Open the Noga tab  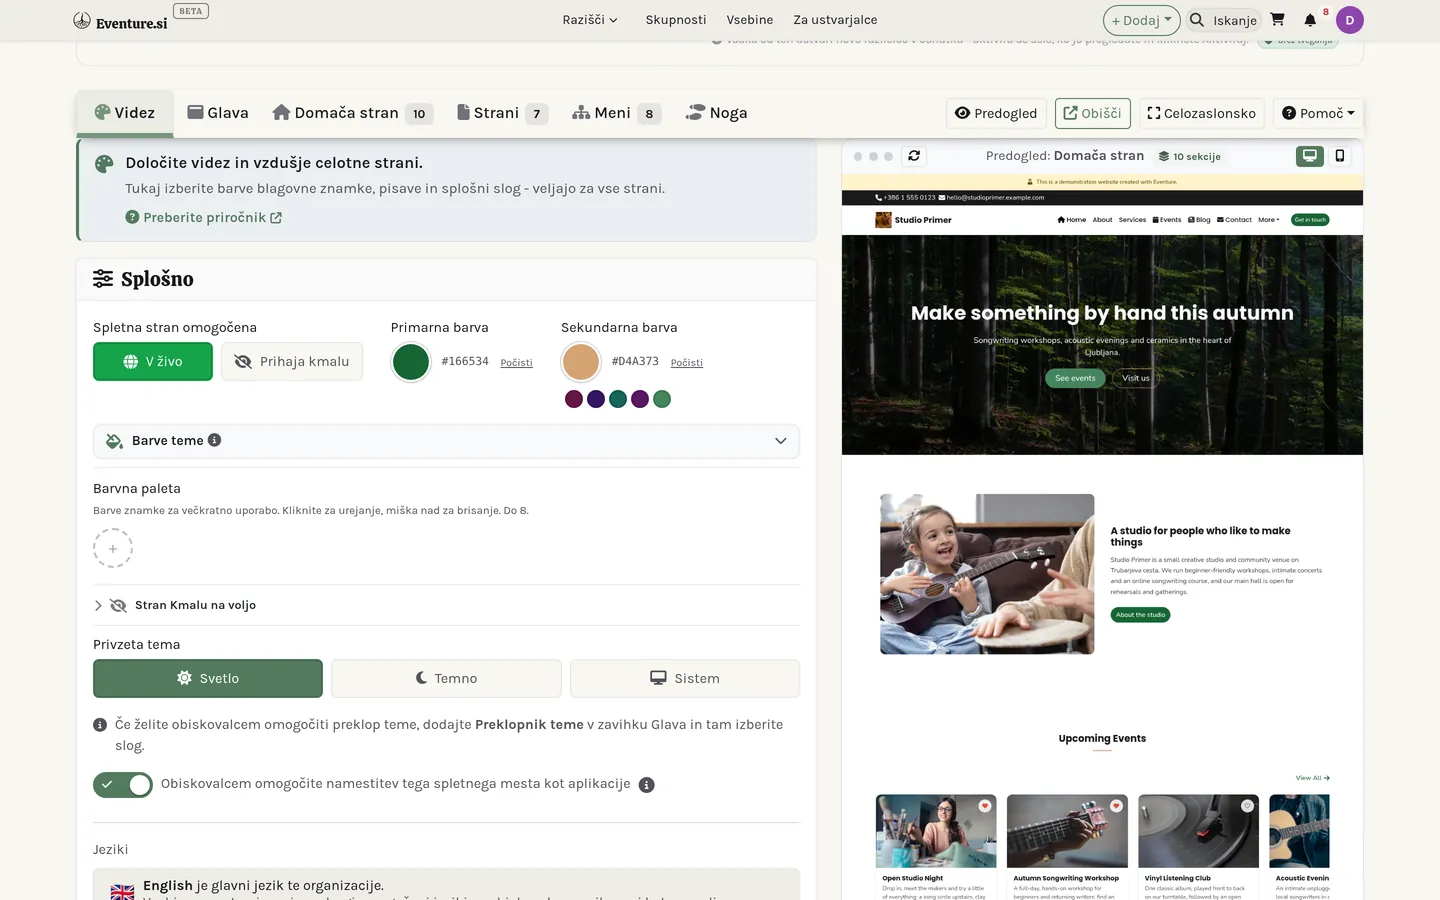(716, 113)
